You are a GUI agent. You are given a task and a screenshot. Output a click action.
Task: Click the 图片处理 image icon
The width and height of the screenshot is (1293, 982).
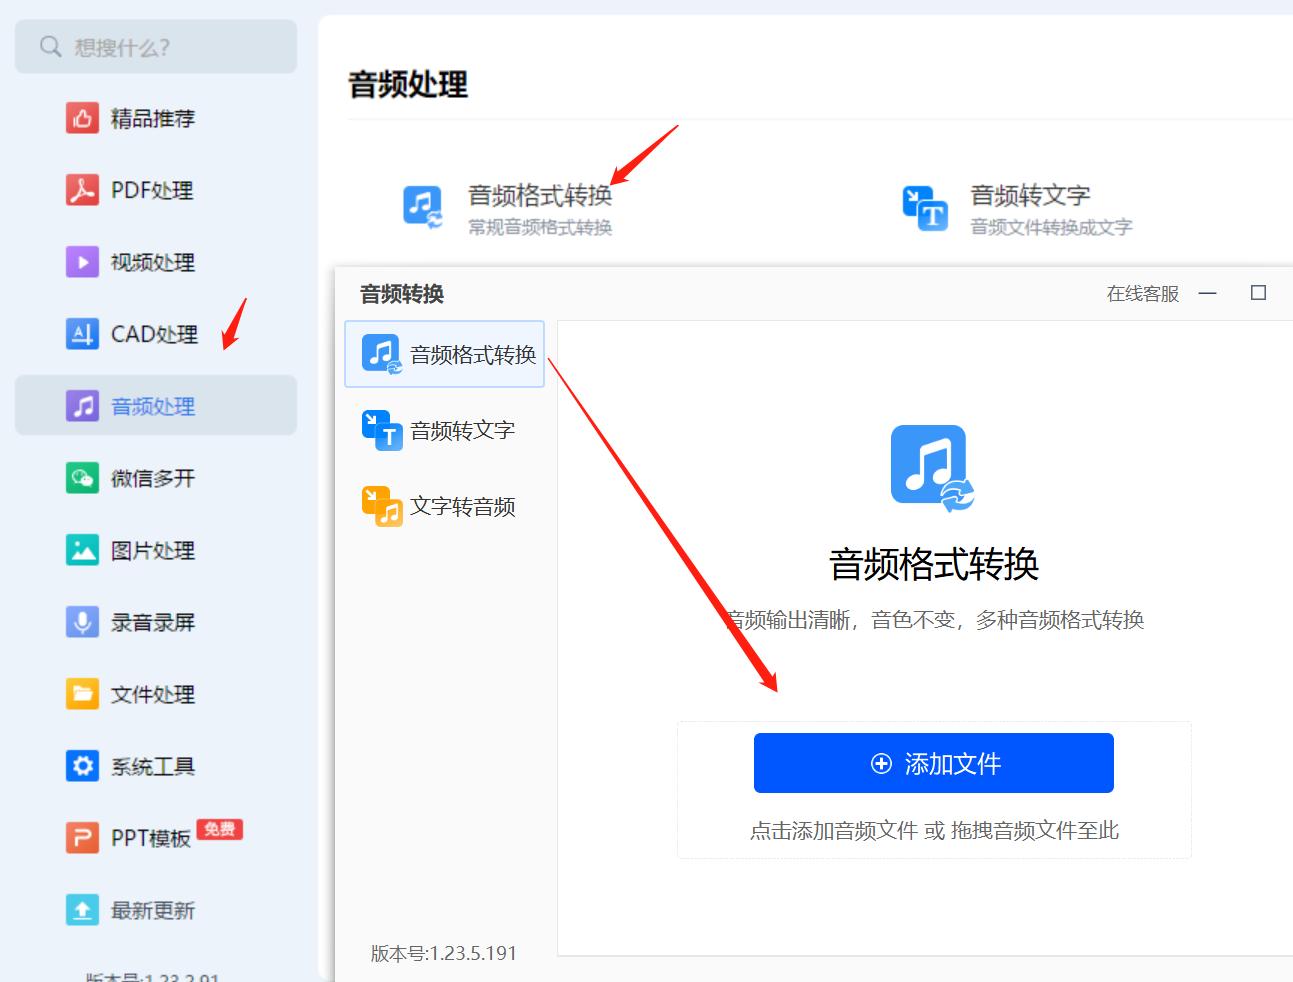pyautogui.click(x=84, y=550)
